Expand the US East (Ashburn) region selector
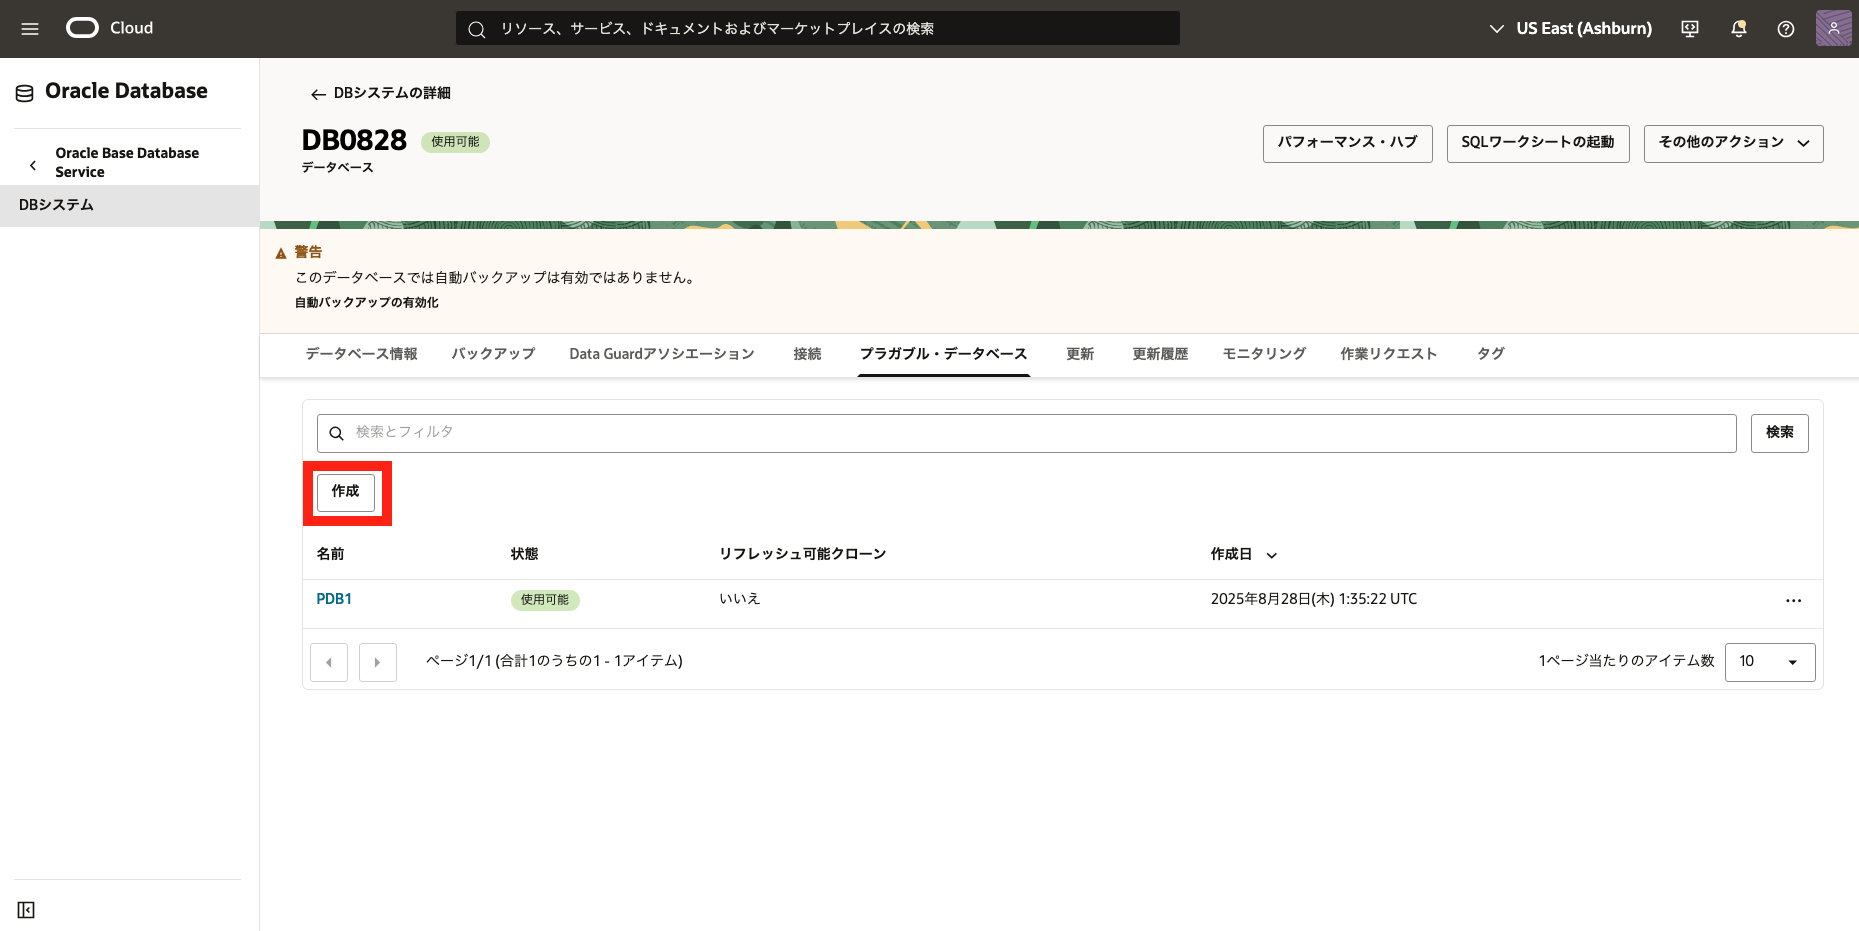Viewport: 1859px width, 931px height. tap(1570, 29)
